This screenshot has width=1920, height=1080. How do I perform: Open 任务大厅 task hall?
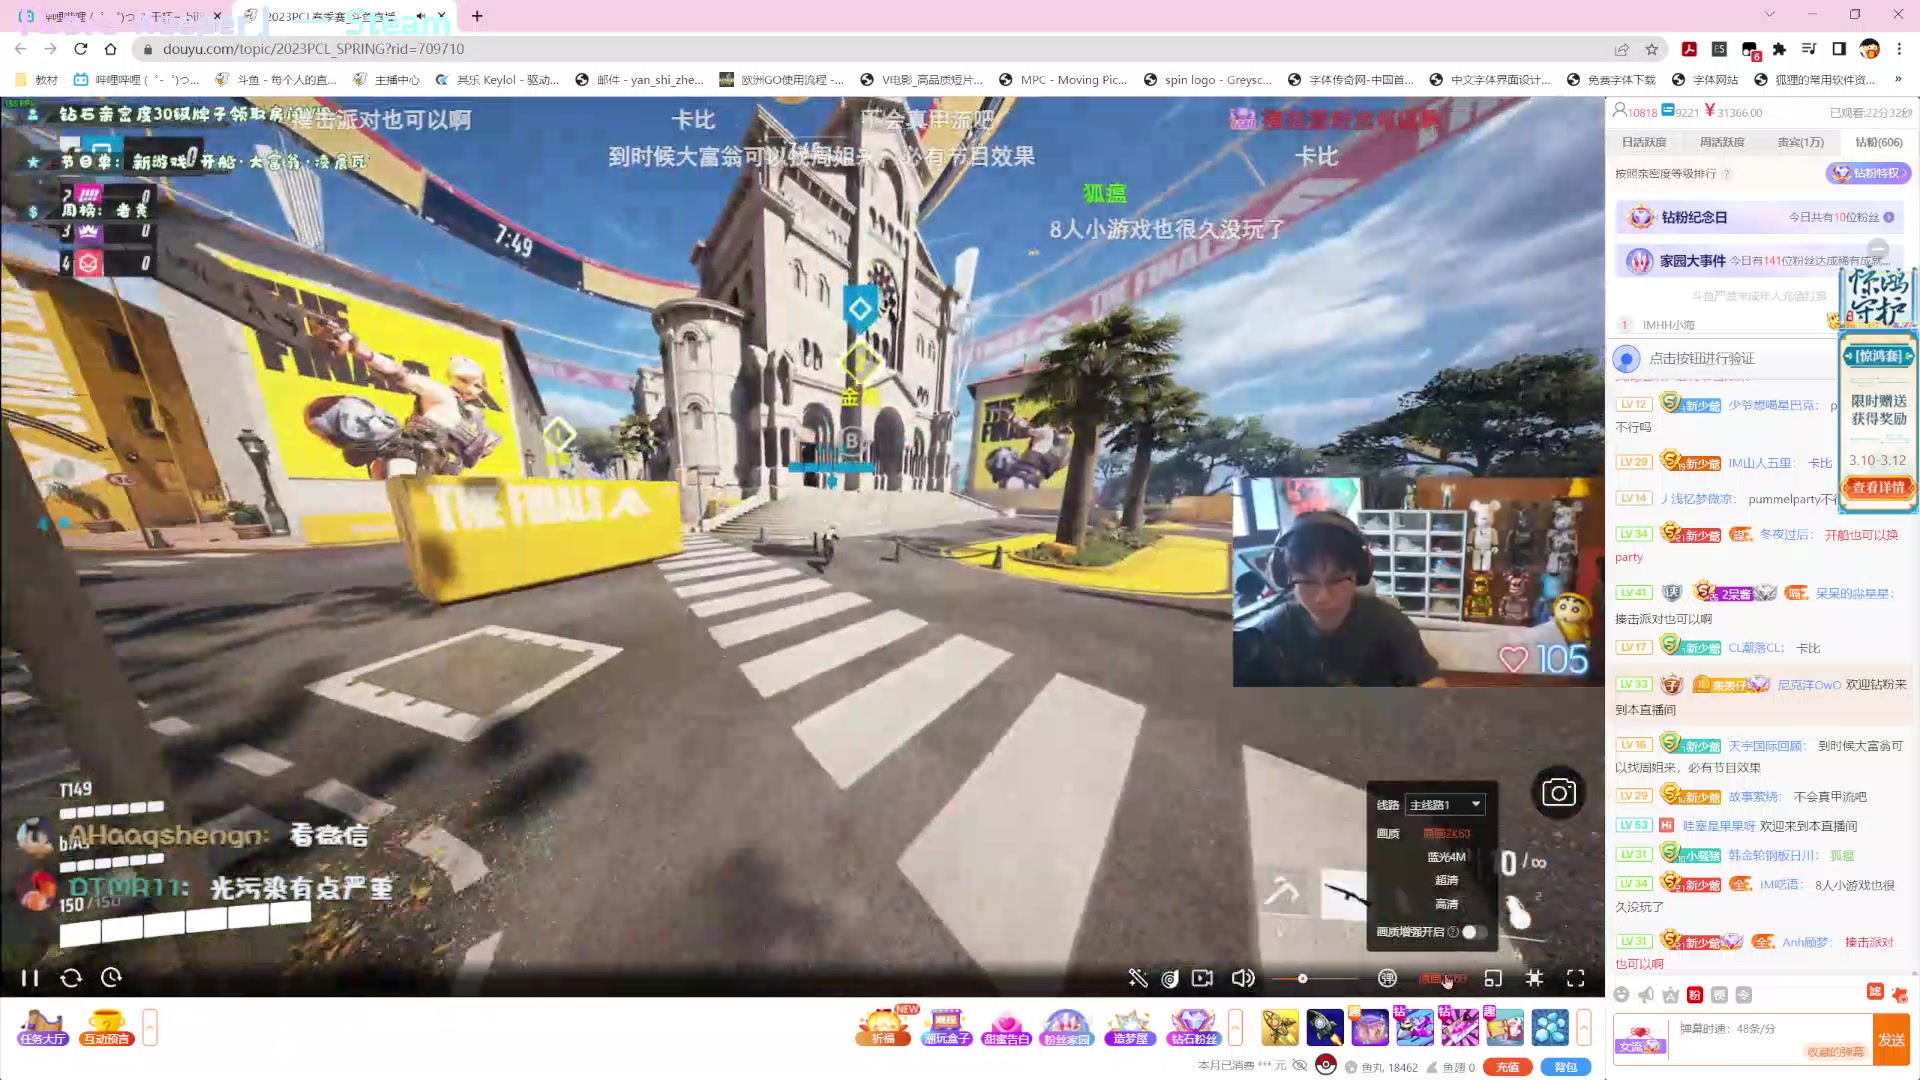(x=43, y=1027)
